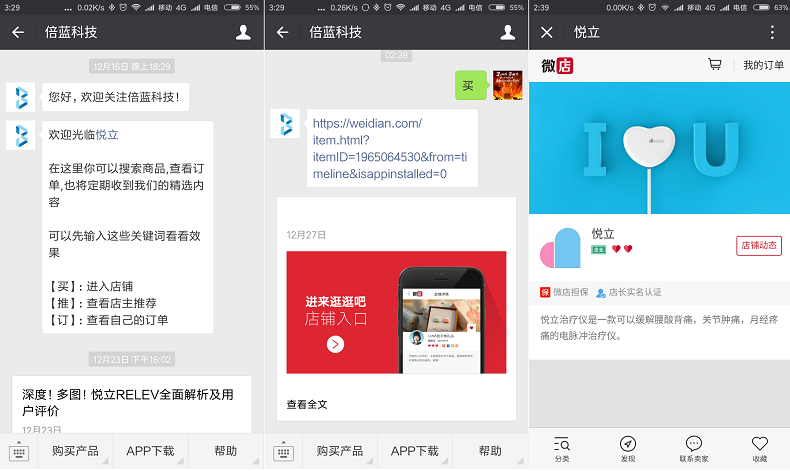Expand APP下载 menu in left chat
The width and height of the screenshot is (790, 471).
tap(151, 451)
